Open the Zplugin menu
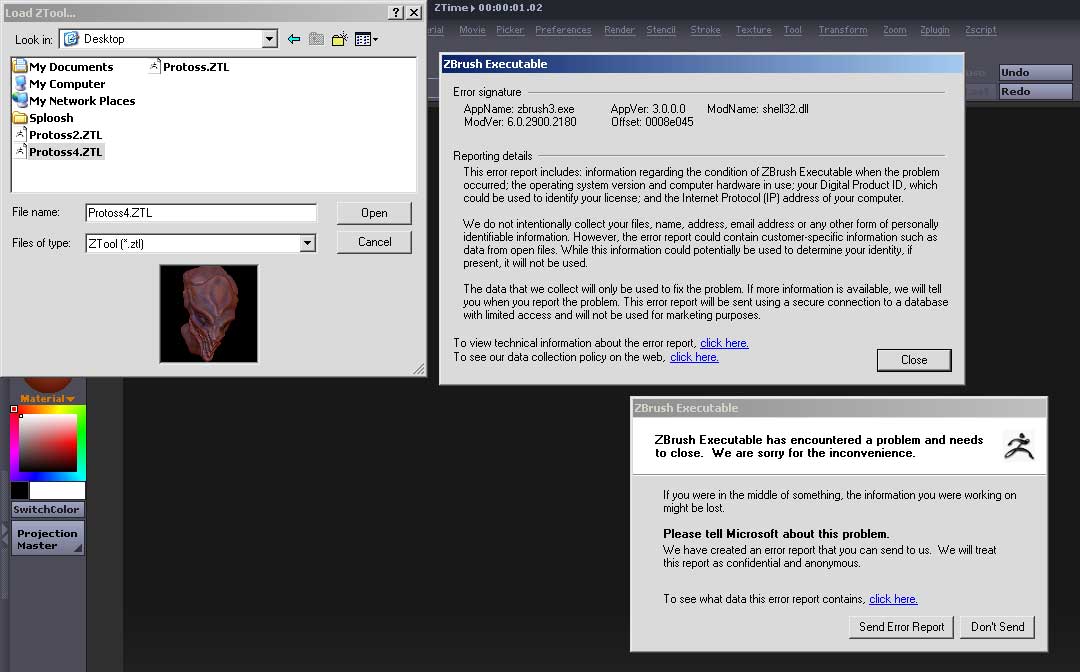Image resolution: width=1080 pixels, height=672 pixels. 935,30
